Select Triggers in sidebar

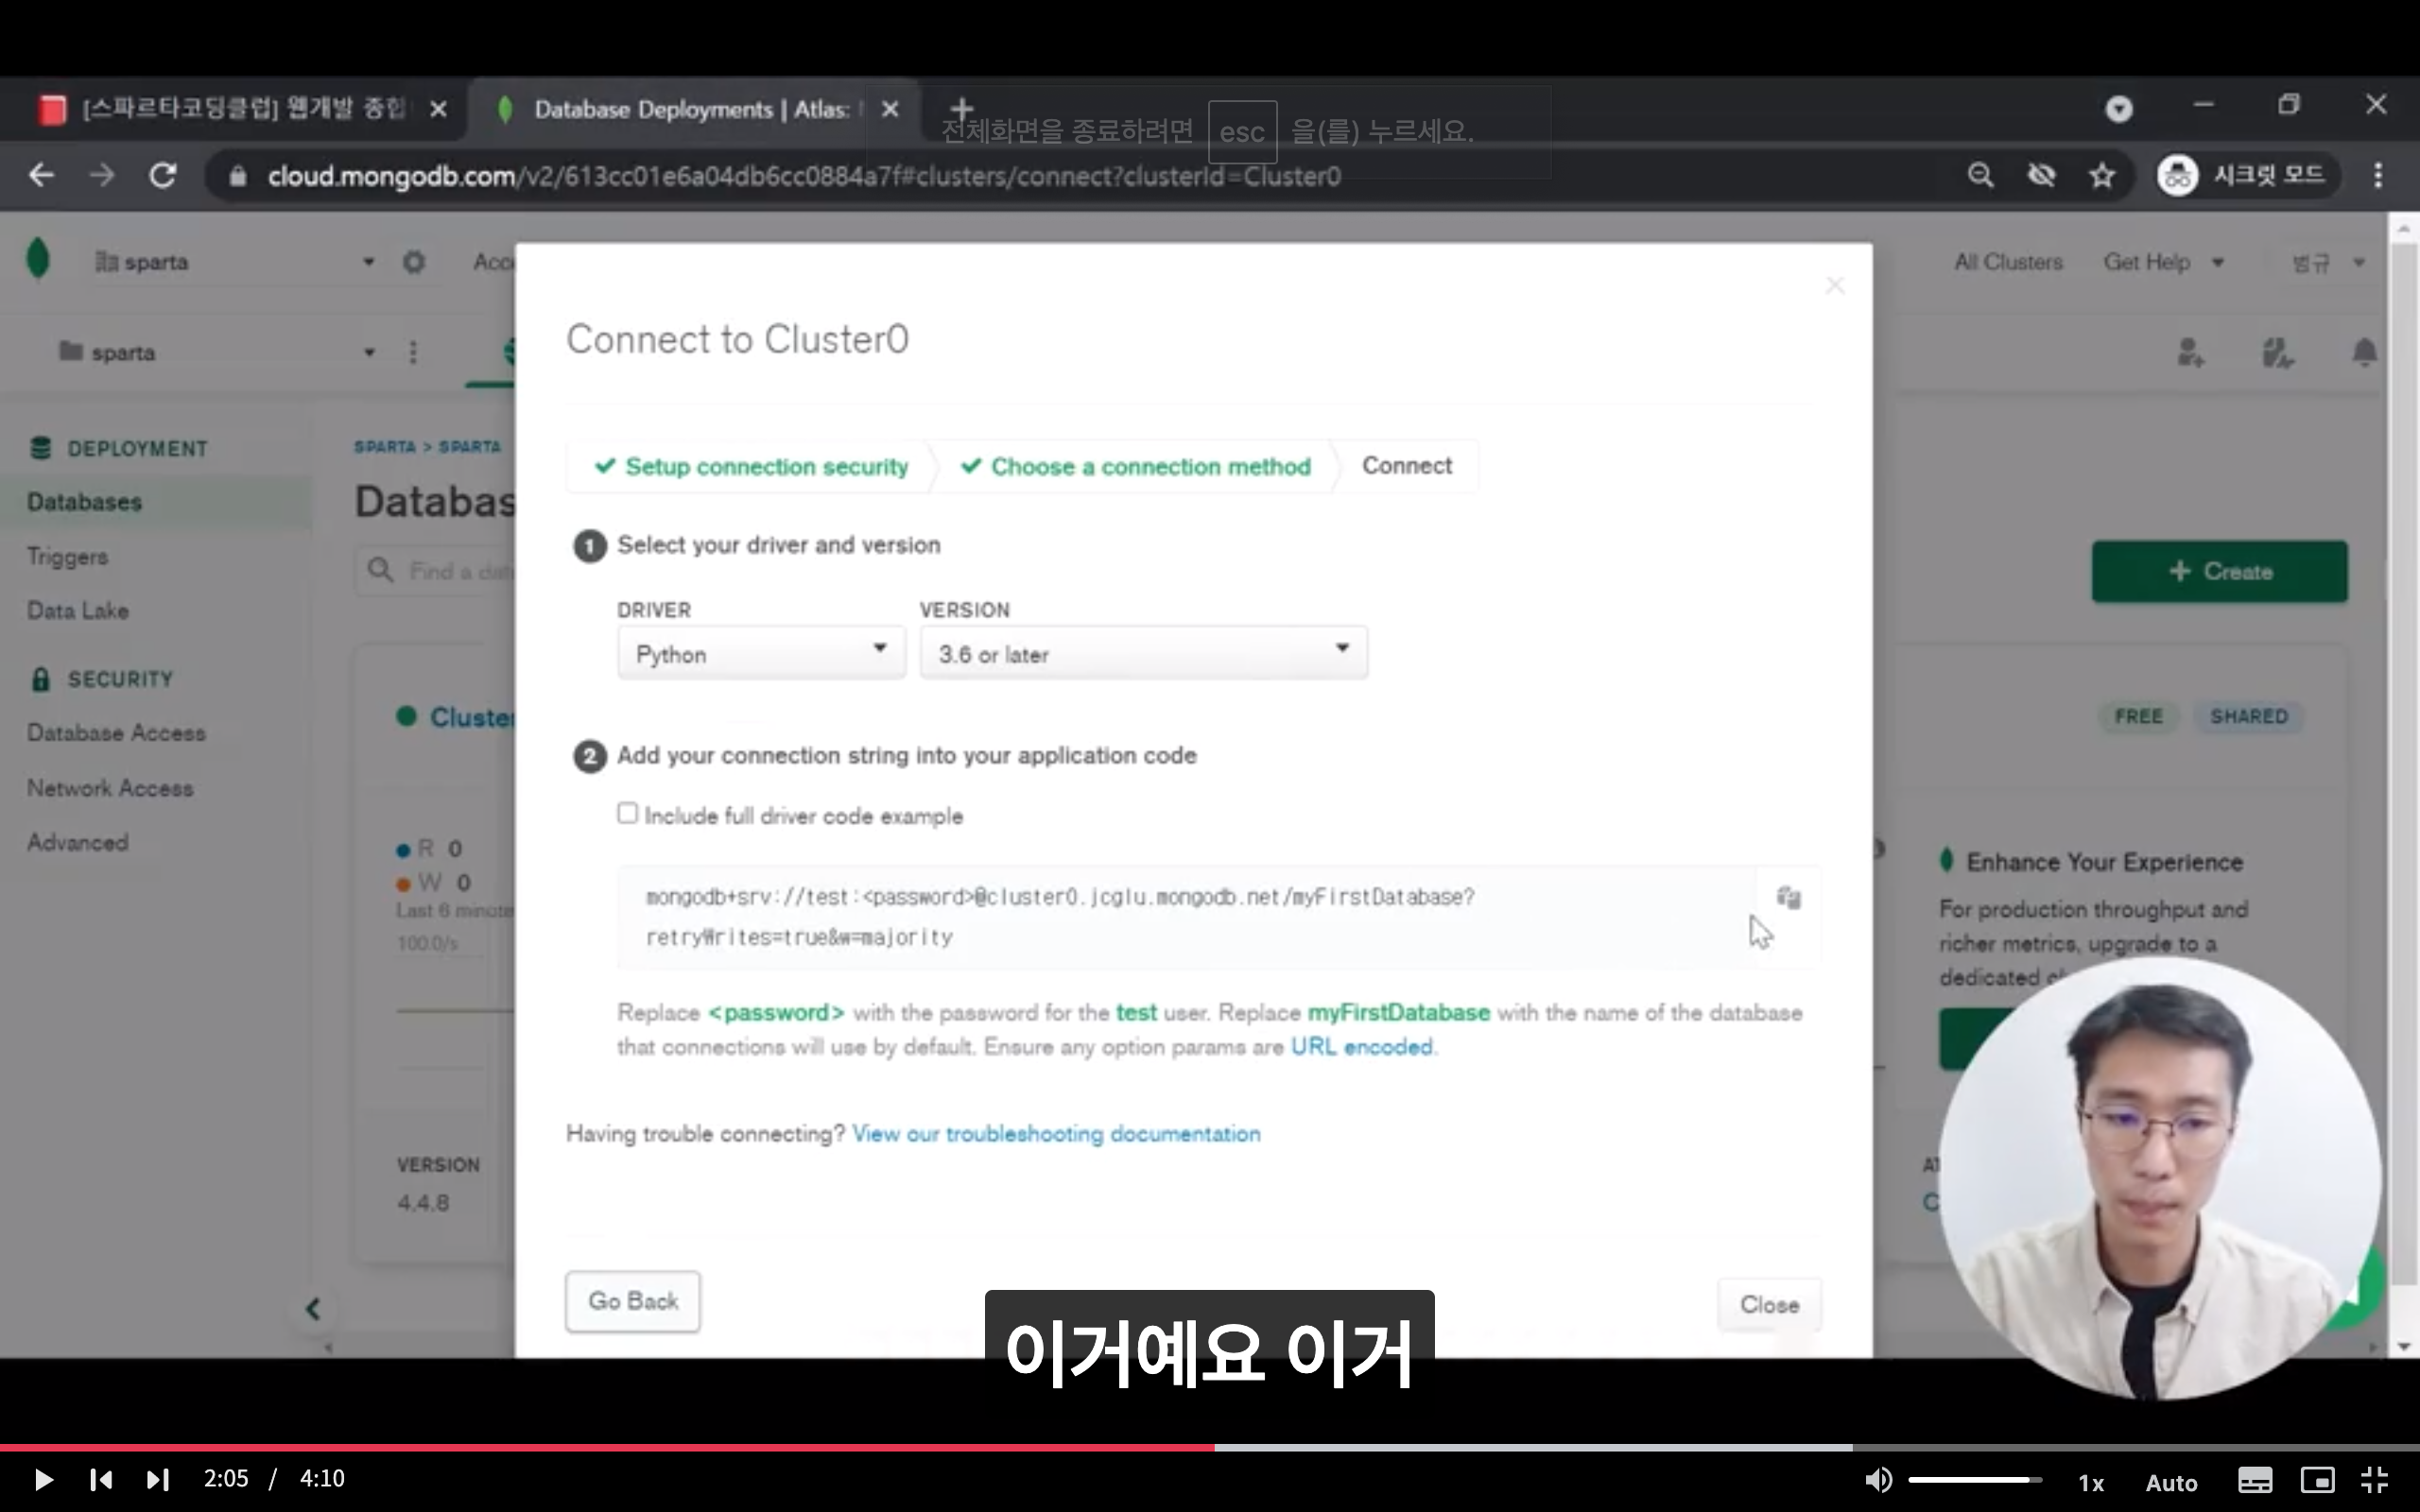click(67, 557)
